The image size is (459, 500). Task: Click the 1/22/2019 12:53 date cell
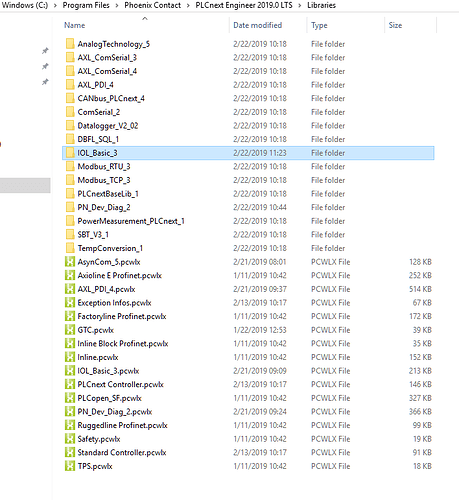(260, 330)
